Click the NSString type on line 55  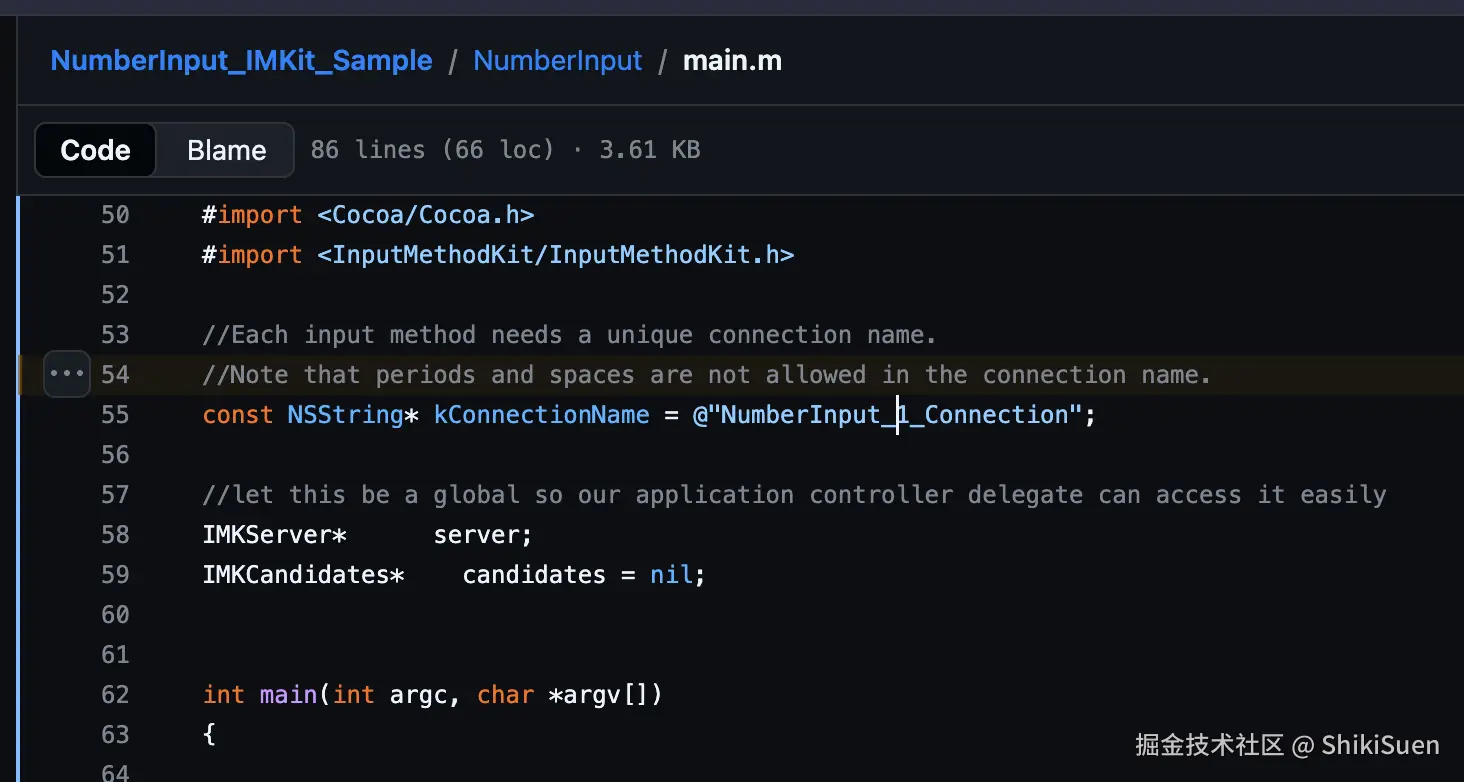(x=345, y=415)
